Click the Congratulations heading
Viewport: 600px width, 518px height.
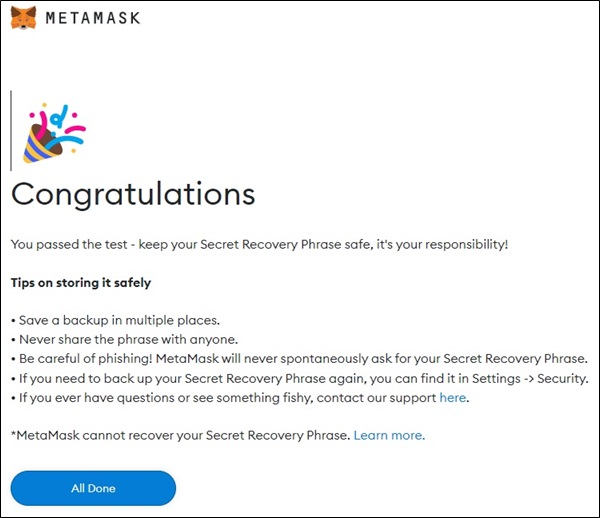[x=133, y=195]
